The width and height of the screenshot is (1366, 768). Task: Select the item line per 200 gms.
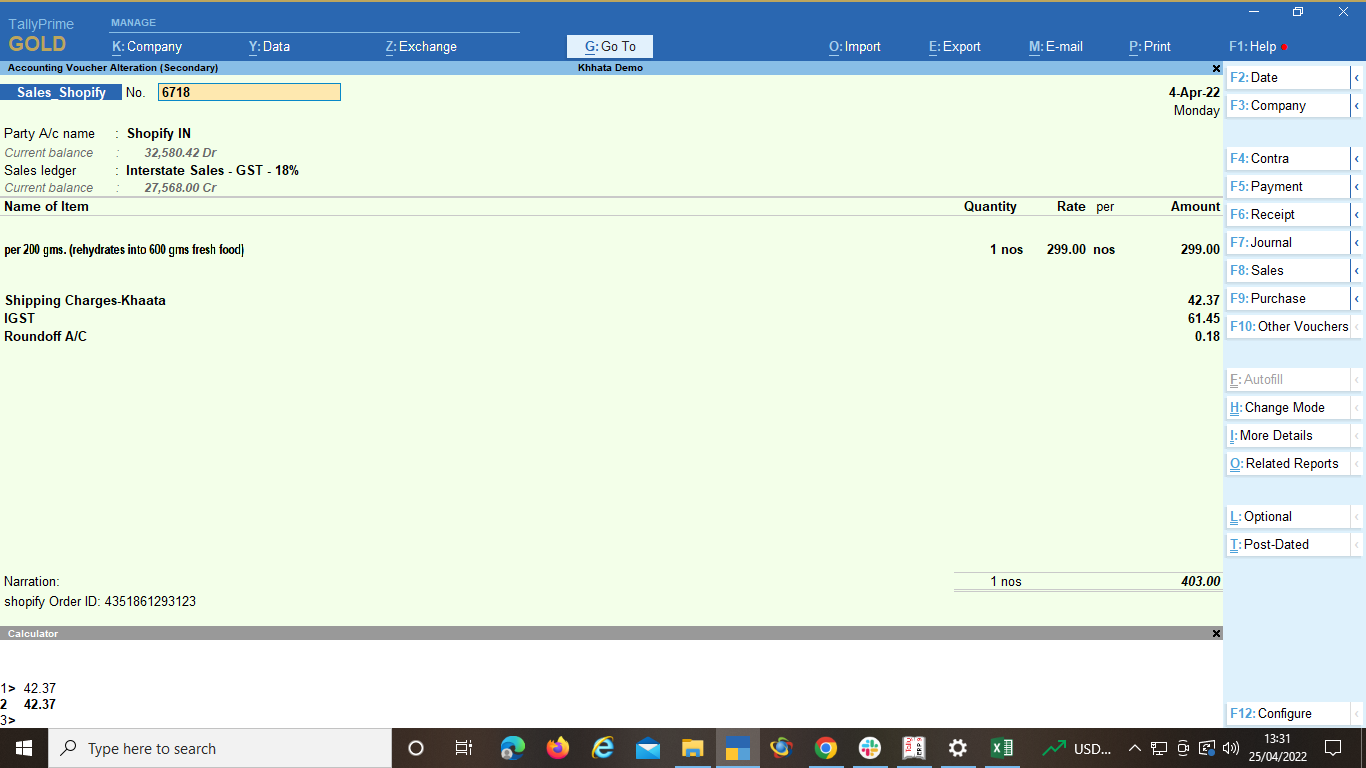click(x=124, y=249)
